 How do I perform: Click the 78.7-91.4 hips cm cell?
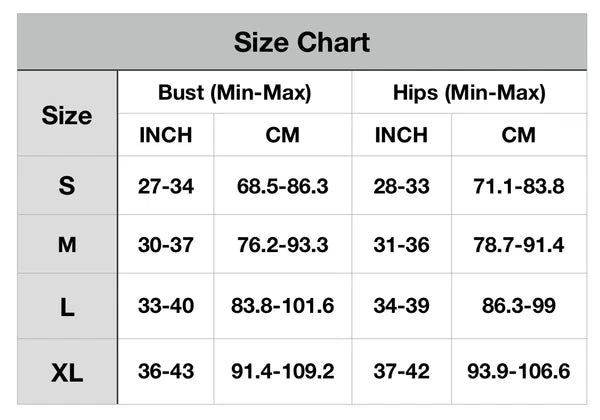(x=518, y=244)
